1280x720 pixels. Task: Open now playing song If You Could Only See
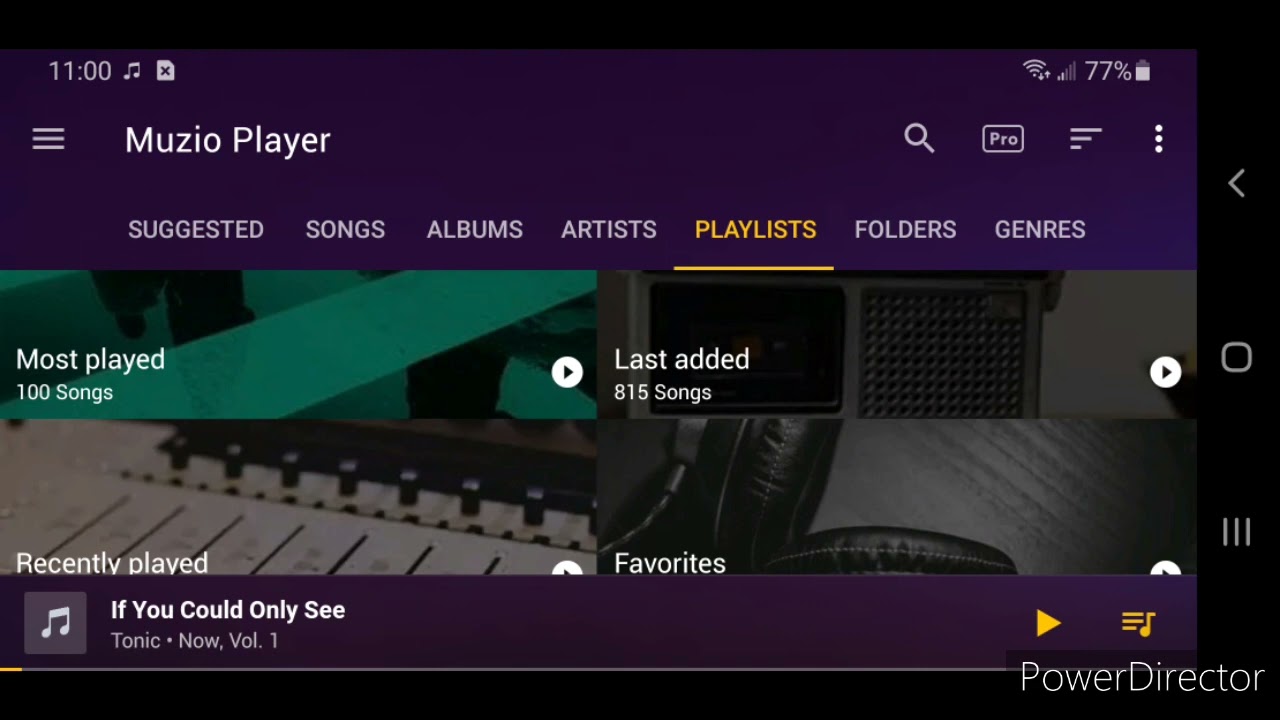(228, 610)
